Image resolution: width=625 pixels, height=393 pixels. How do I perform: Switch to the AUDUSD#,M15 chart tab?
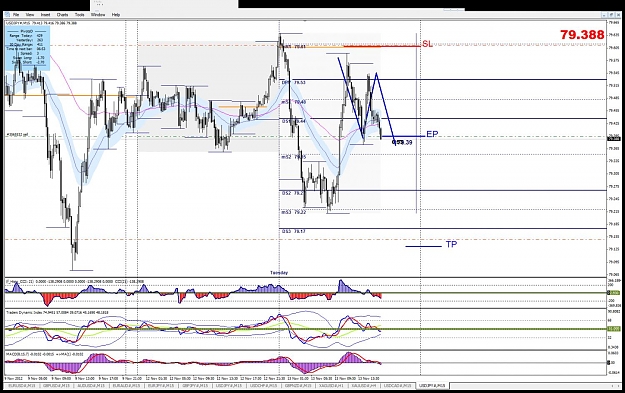pyautogui.click(x=91, y=386)
